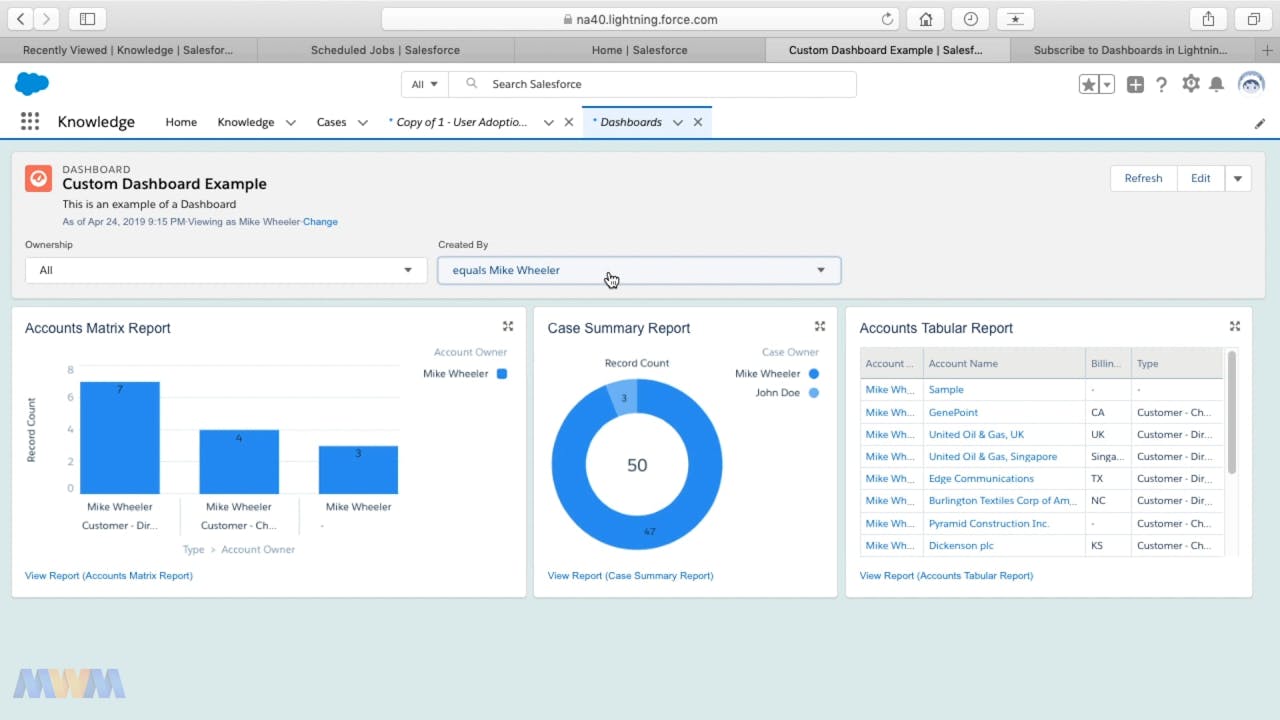The height and width of the screenshot is (720, 1280).
Task: Select the Home navigation item
Action: [181, 121]
